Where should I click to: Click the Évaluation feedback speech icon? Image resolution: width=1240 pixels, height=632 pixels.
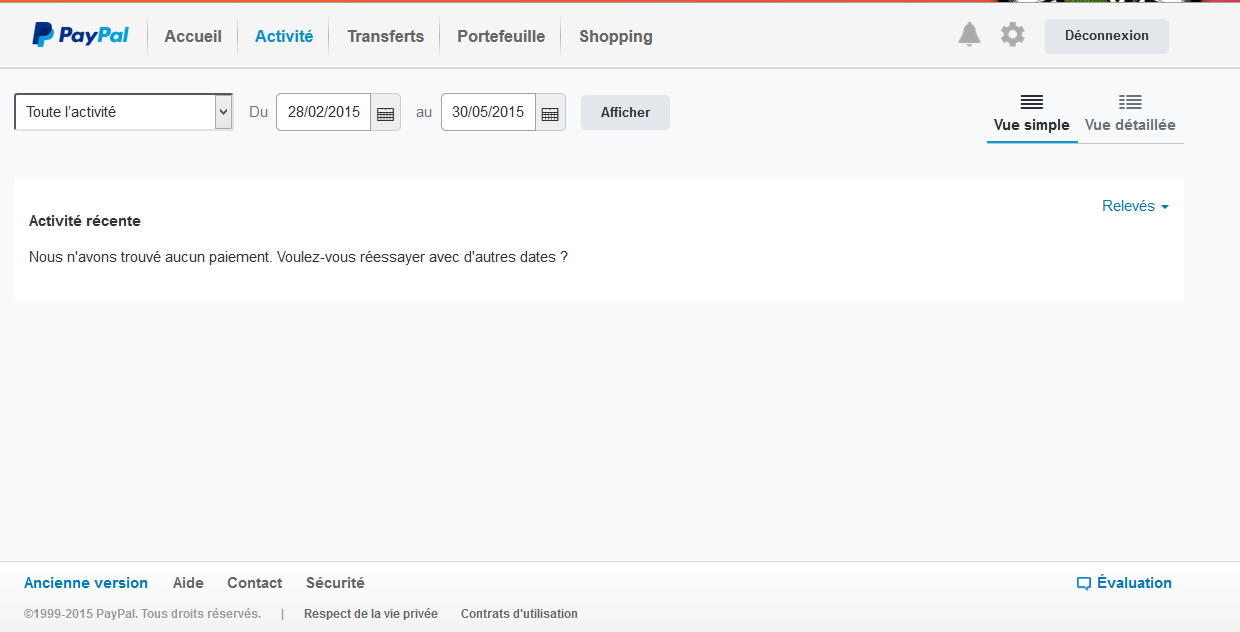click(x=1083, y=584)
